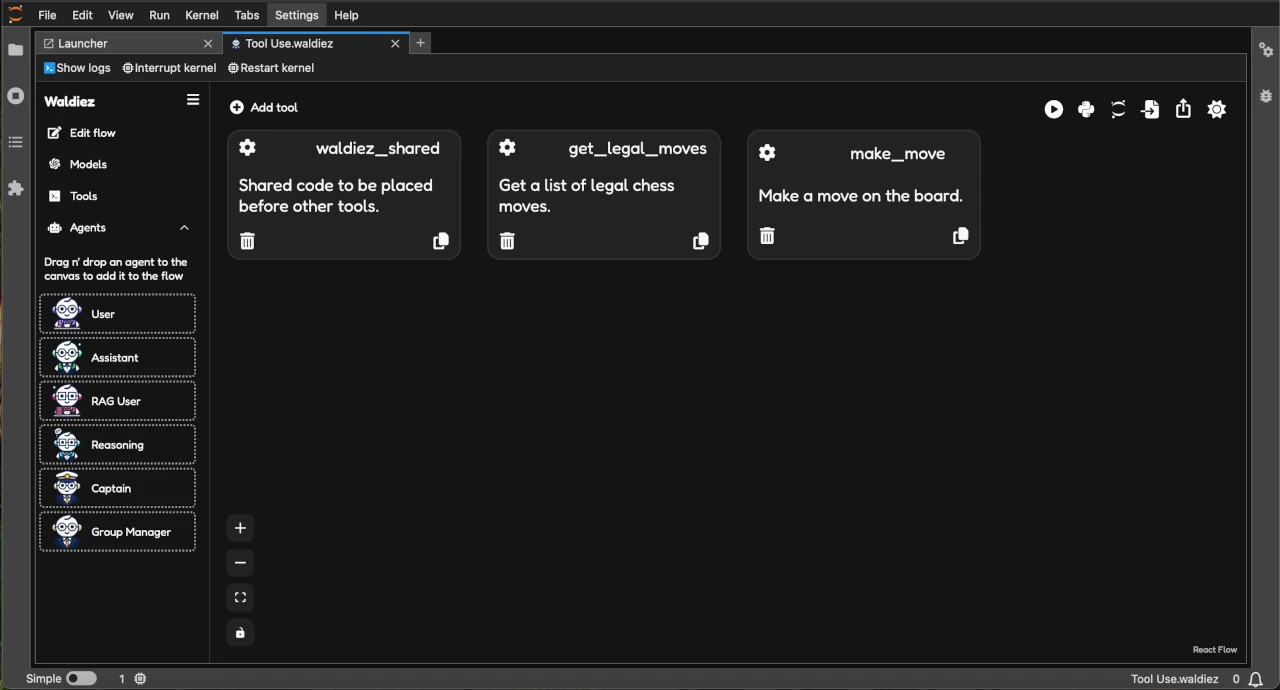Image resolution: width=1280 pixels, height=690 pixels.
Task: Convert the flow to a Python script
Action: pyautogui.click(x=1086, y=109)
